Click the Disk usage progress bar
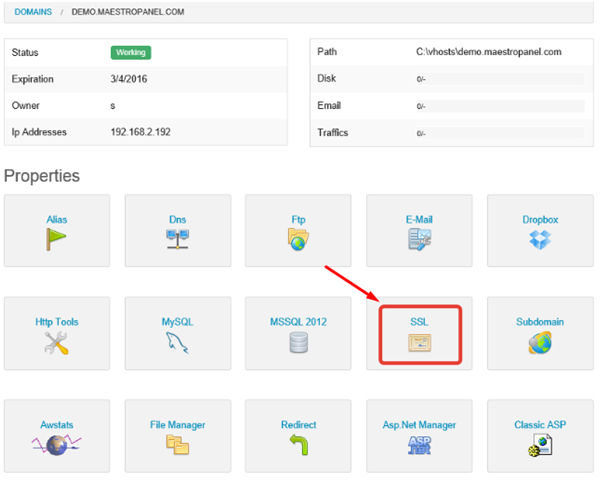Viewport: 609px width, 484px height. pyautogui.click(x=500, y=79)
